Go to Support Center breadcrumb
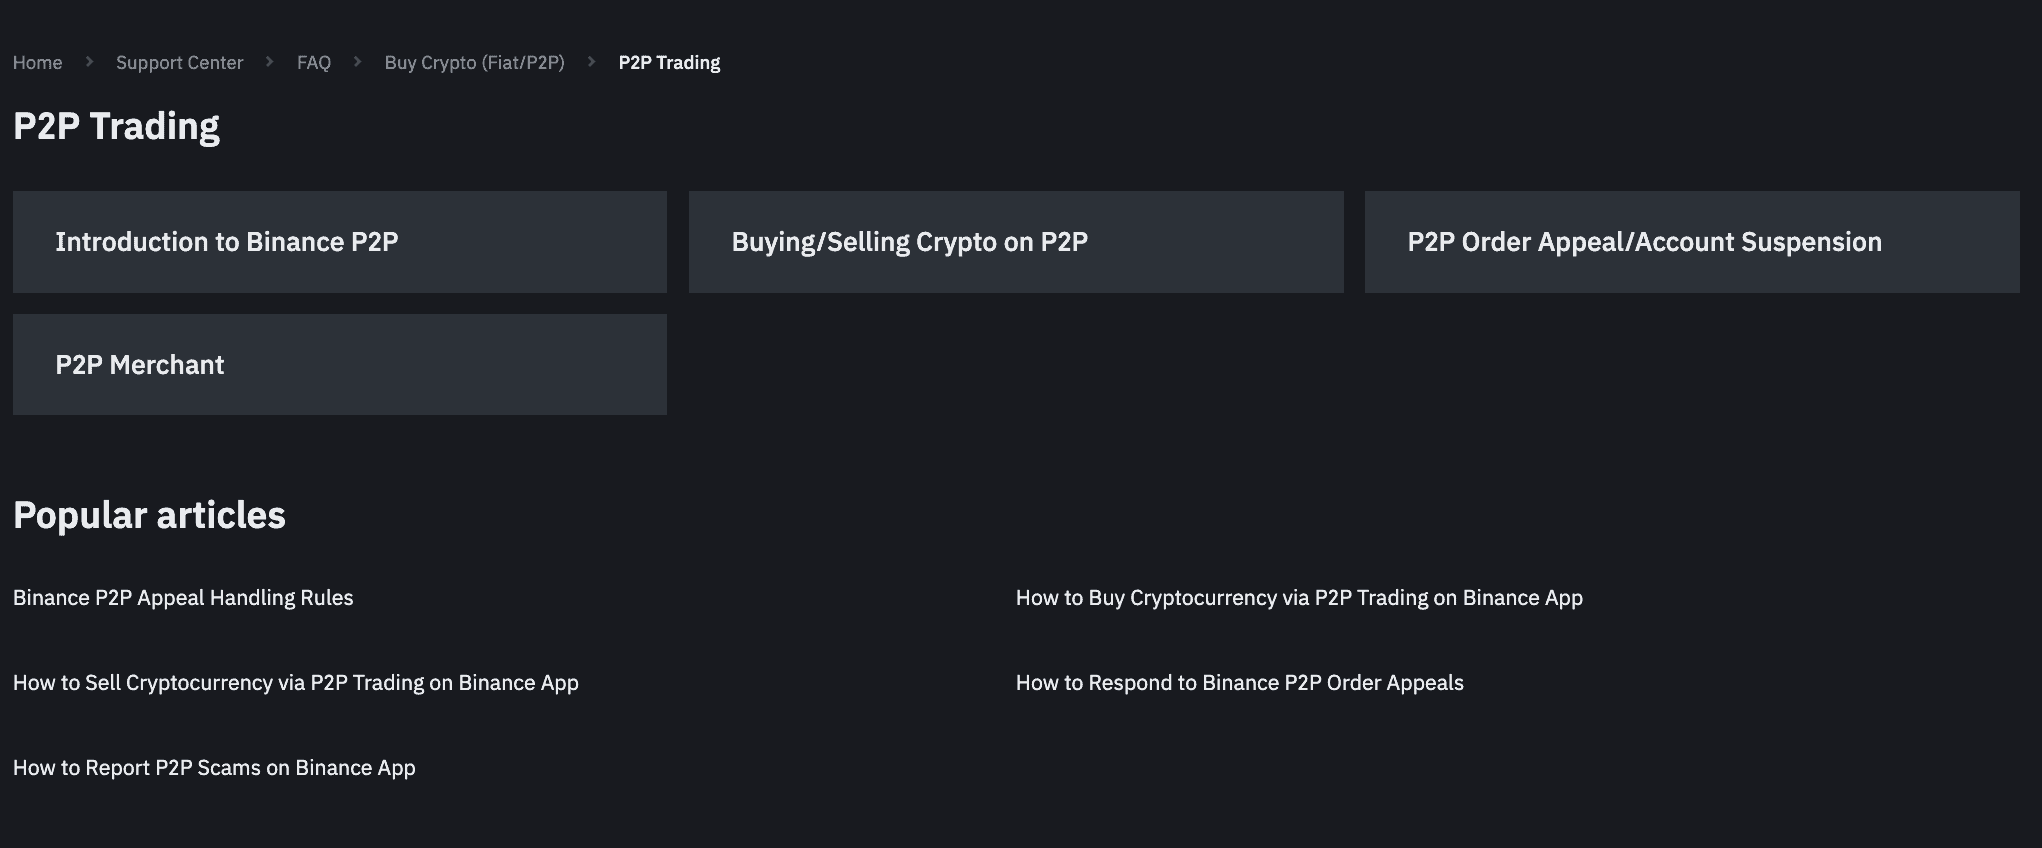Viewport: 2042px width, 848px height. tap(179, 63)
